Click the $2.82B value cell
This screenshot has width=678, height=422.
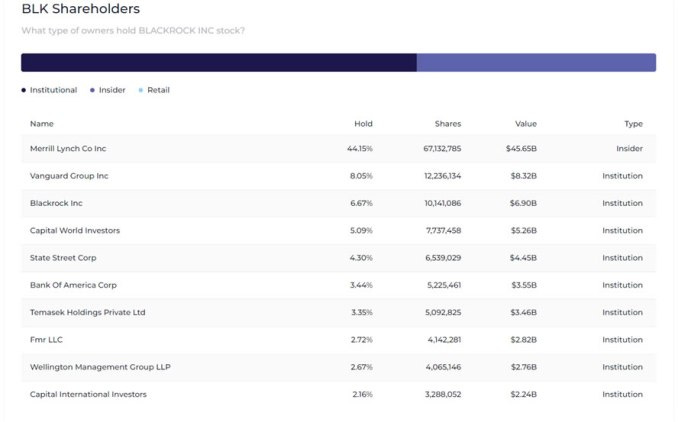click(523, 339)
